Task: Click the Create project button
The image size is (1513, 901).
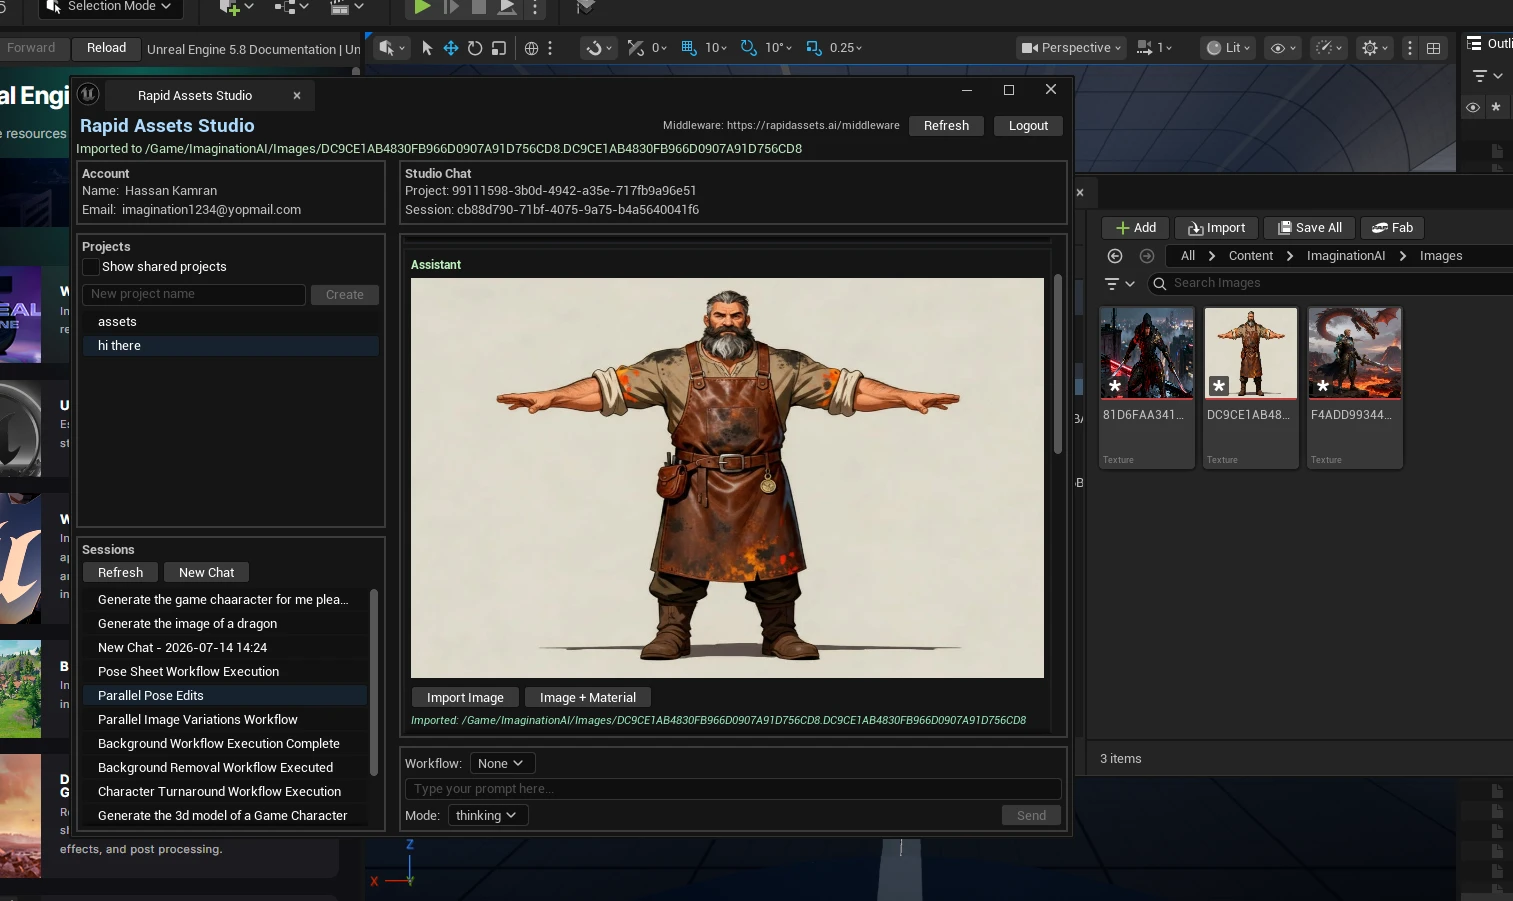Action: (344, 295)
